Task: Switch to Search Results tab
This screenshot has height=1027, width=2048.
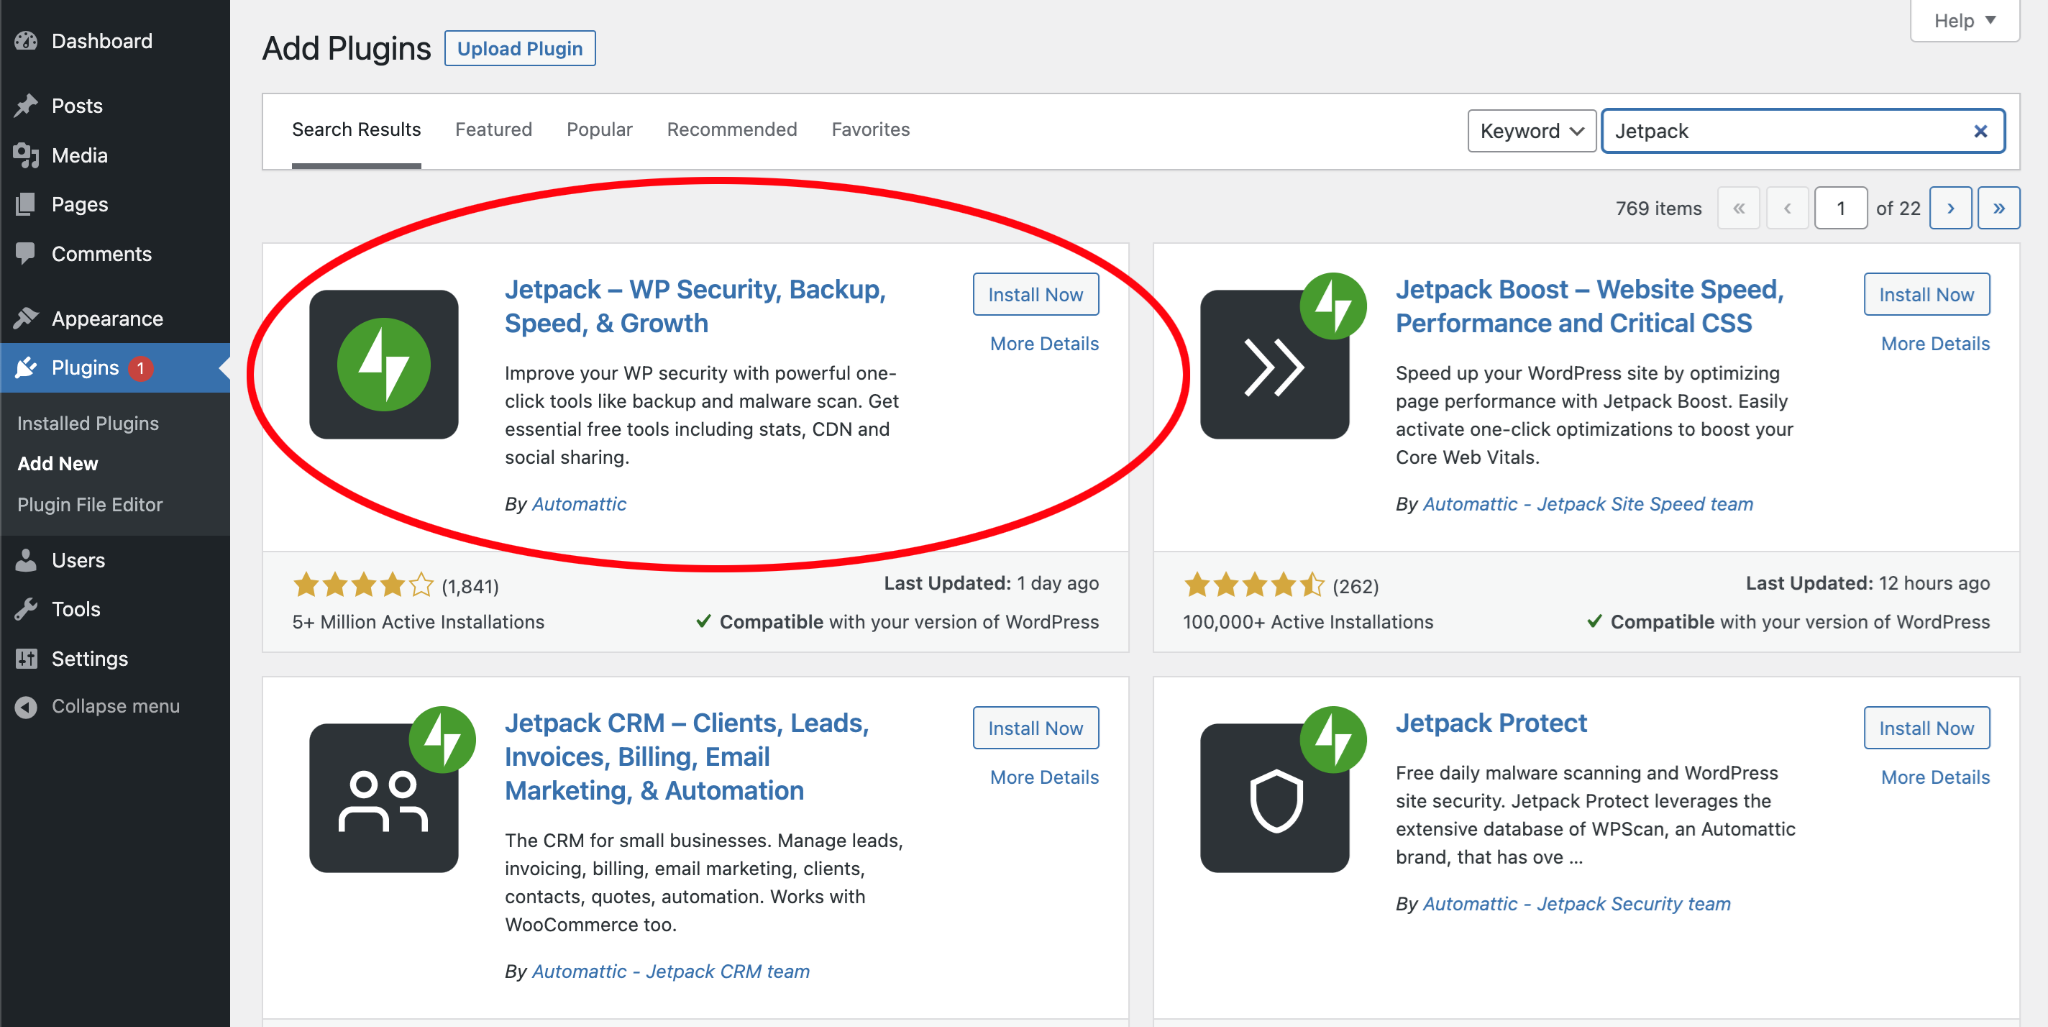Action: (x=356, y=130)
